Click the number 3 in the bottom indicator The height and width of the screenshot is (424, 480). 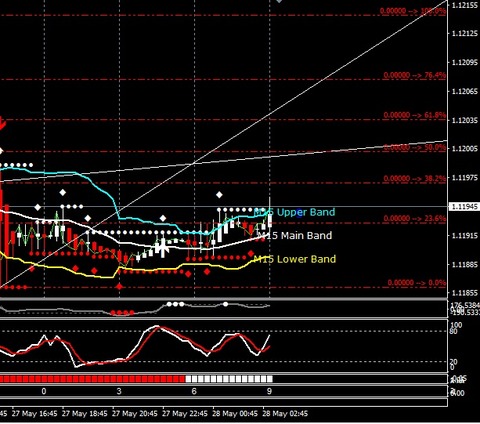pyautogui.click(x=119, y=391)
